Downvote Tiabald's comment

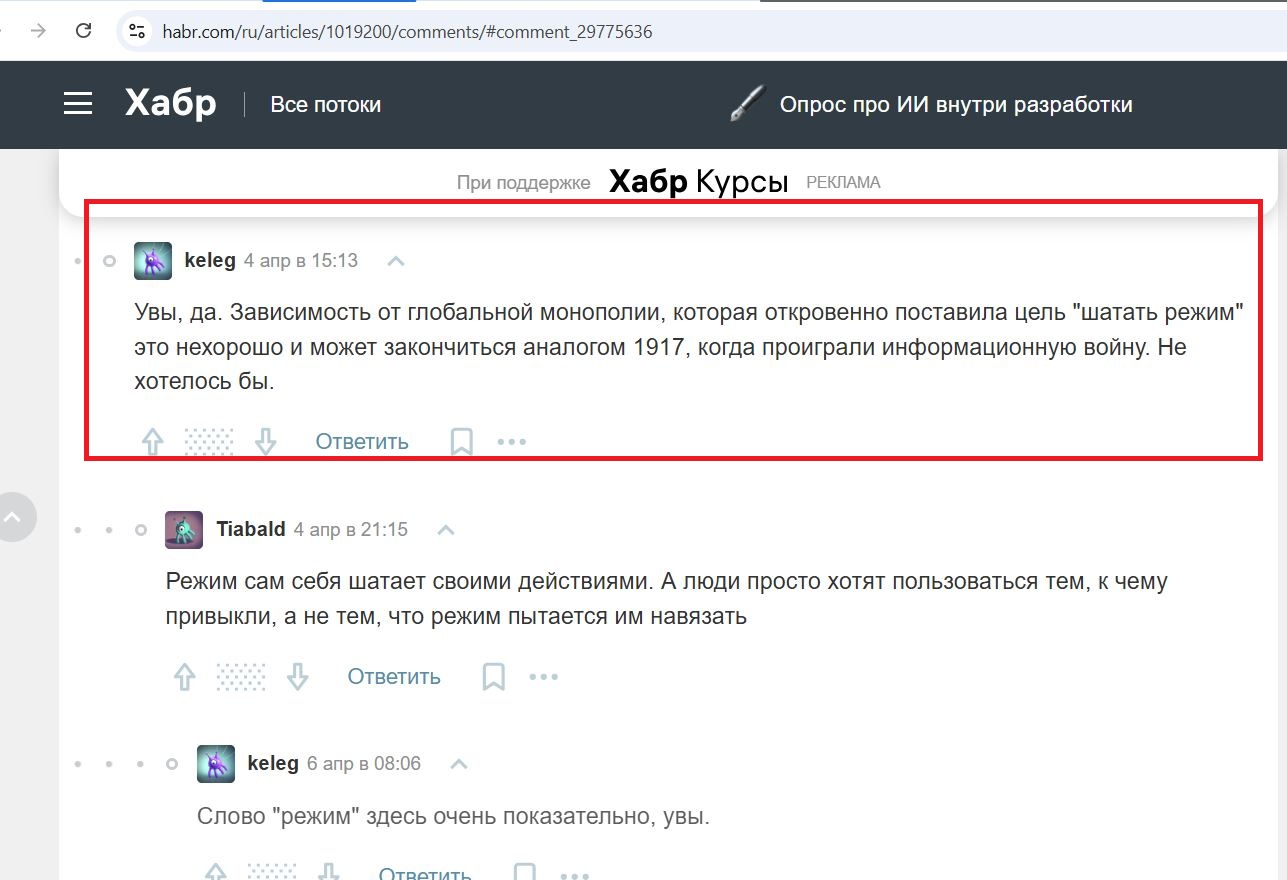pyautogui.click(x=297, y=677)
